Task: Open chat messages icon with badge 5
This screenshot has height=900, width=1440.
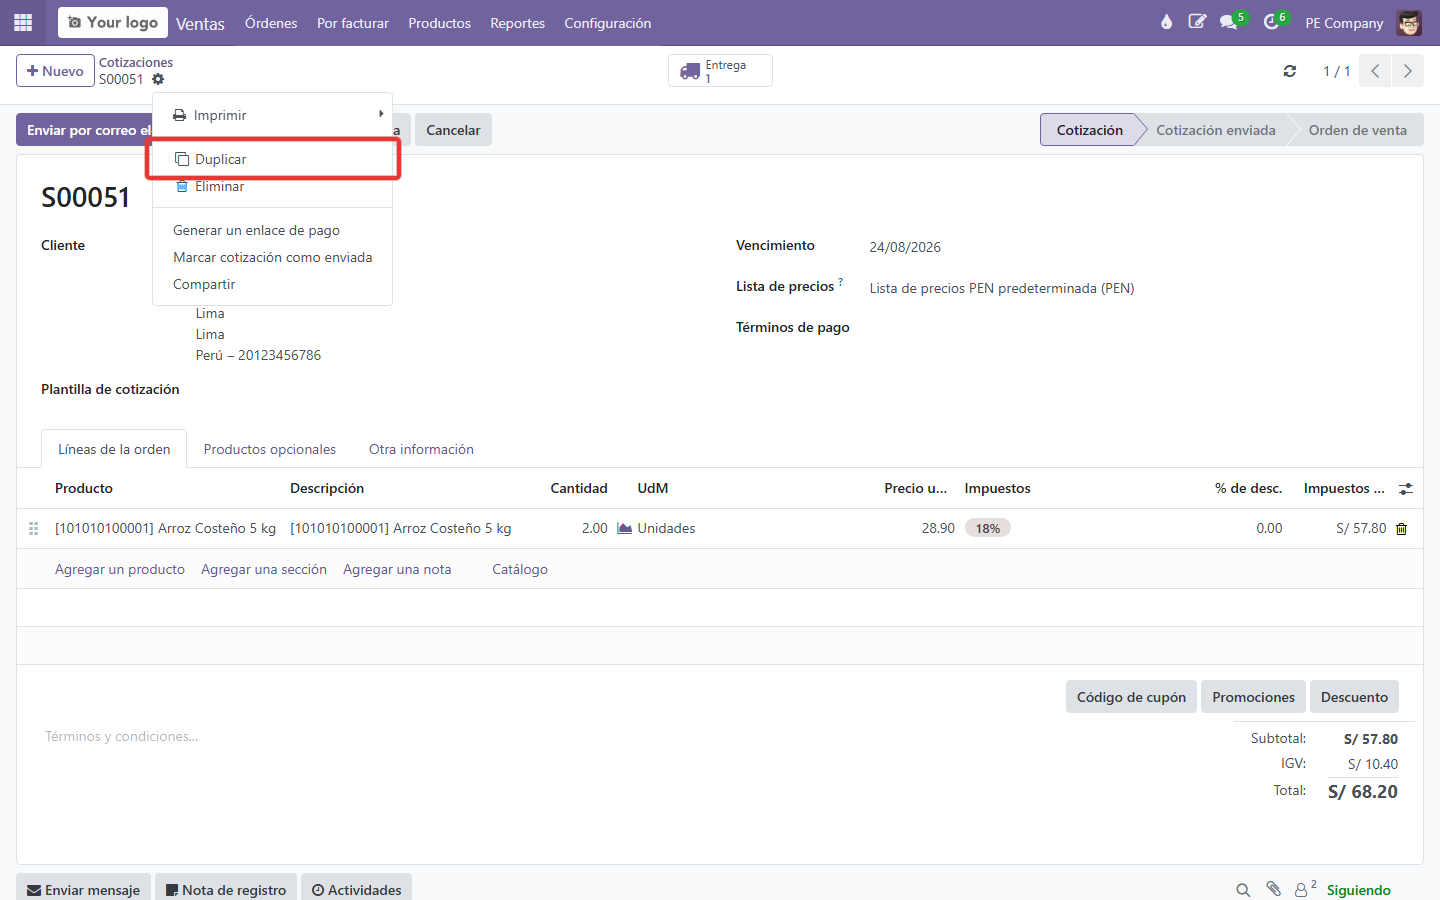Action: pos(1231,22)
